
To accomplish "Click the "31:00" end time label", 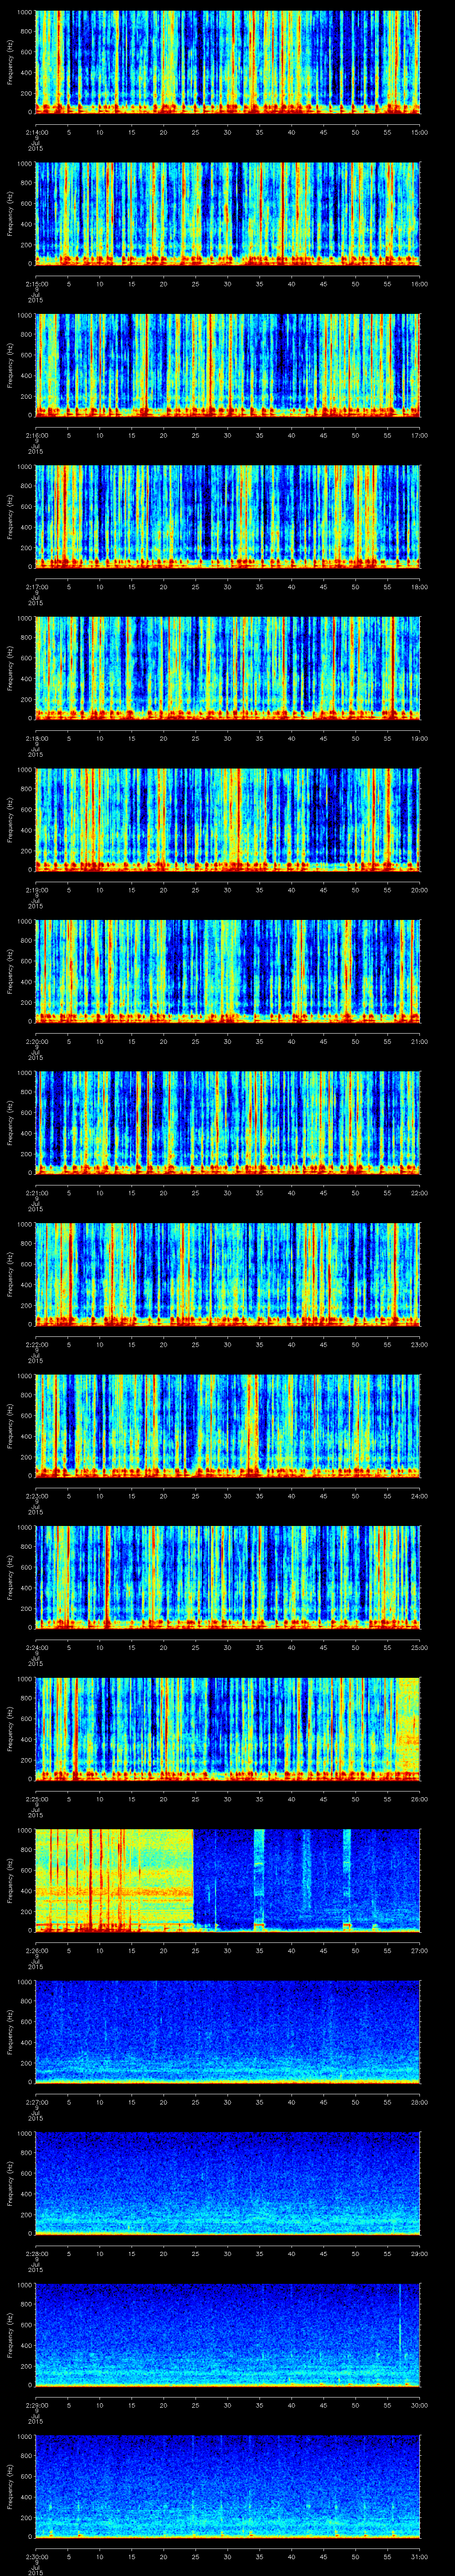I will click(419, 2556).
